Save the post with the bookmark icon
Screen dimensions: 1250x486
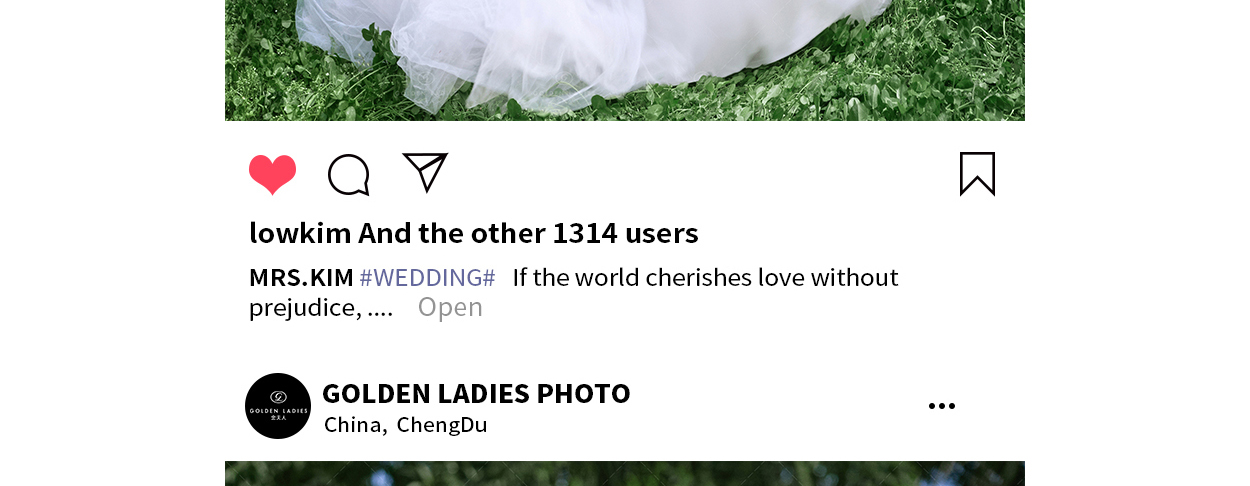coord(977,174)
